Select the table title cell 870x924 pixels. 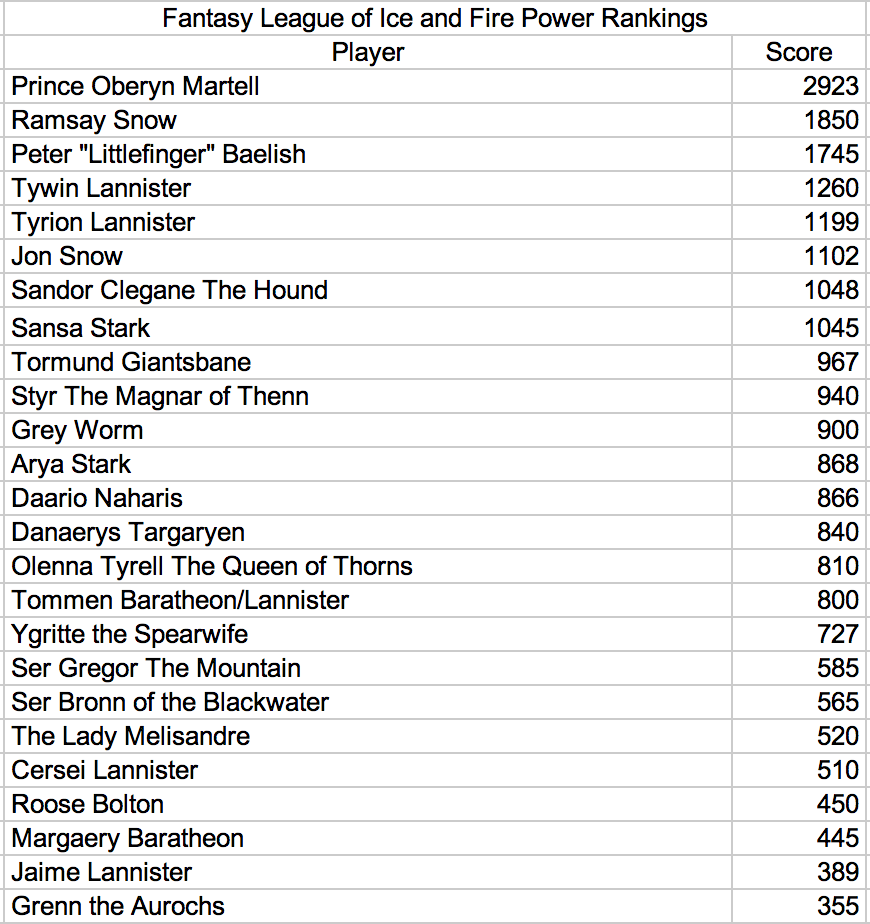click(x=436, y=18)
